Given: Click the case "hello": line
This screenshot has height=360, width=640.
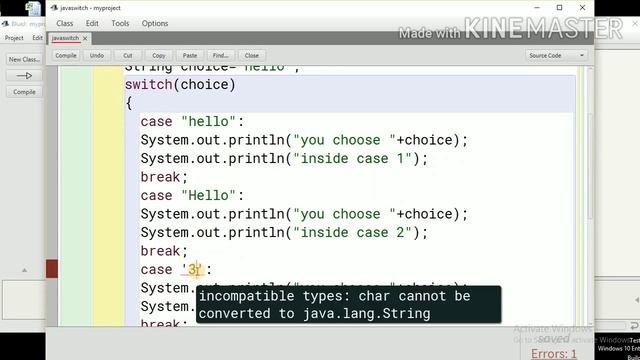Looking at the screenshot, I should point(192,122).
